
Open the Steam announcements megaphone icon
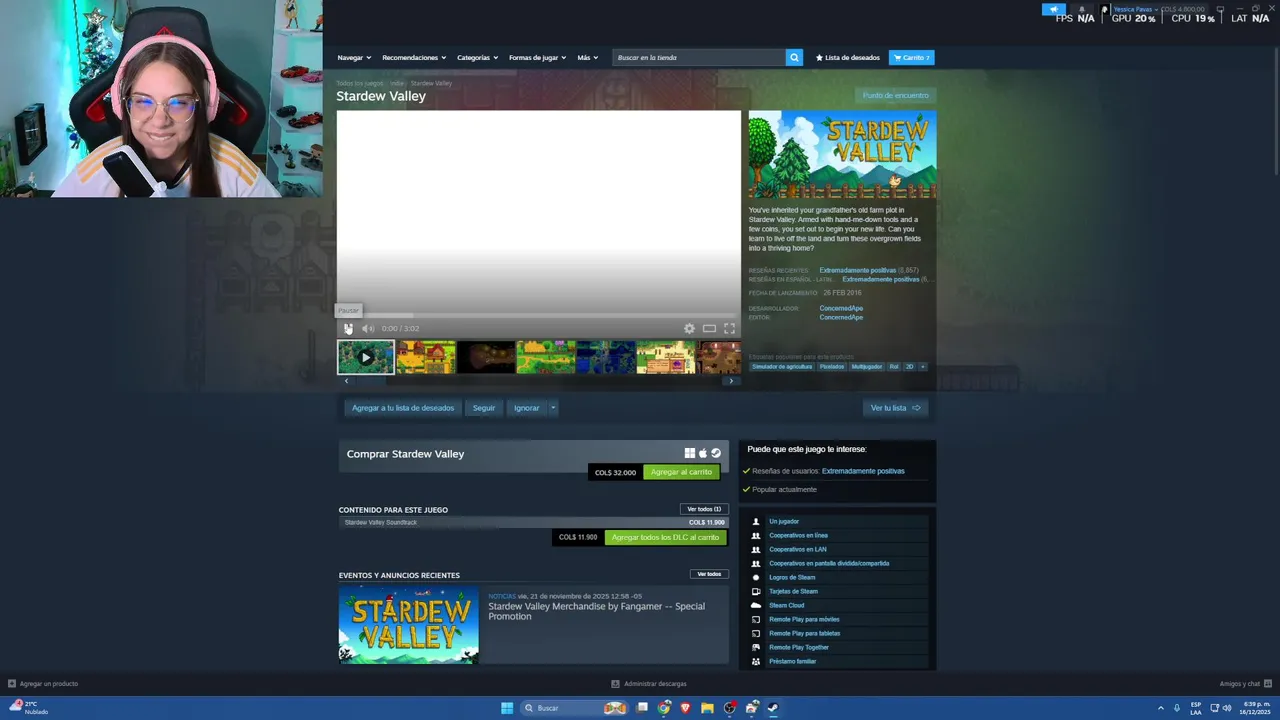tap(1054, 9)
